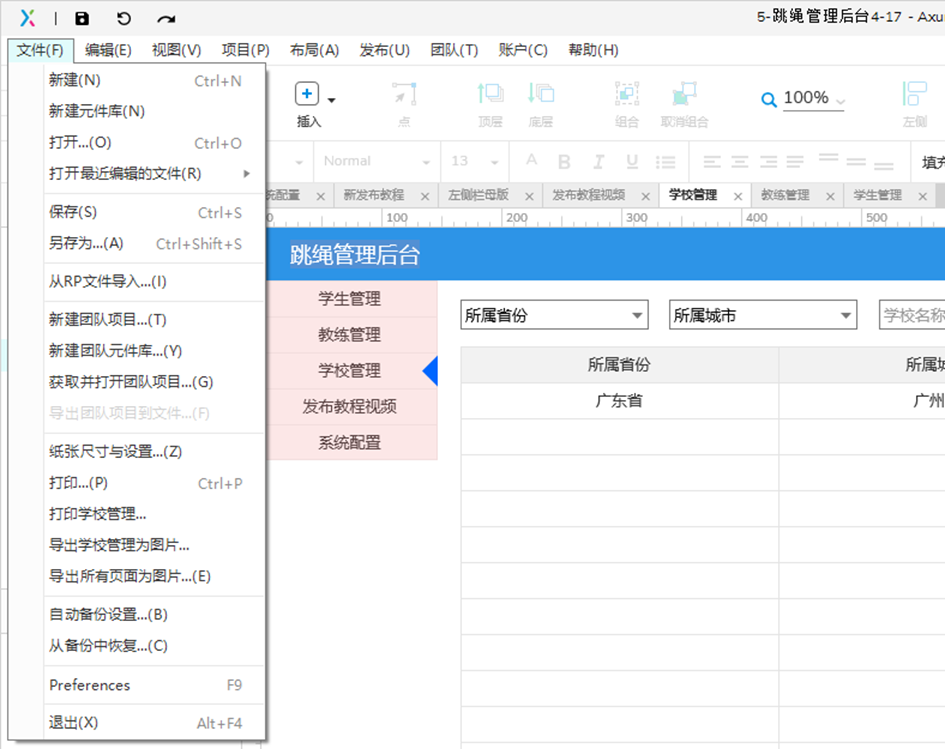Toggle bold formatting

coord(564,161)
